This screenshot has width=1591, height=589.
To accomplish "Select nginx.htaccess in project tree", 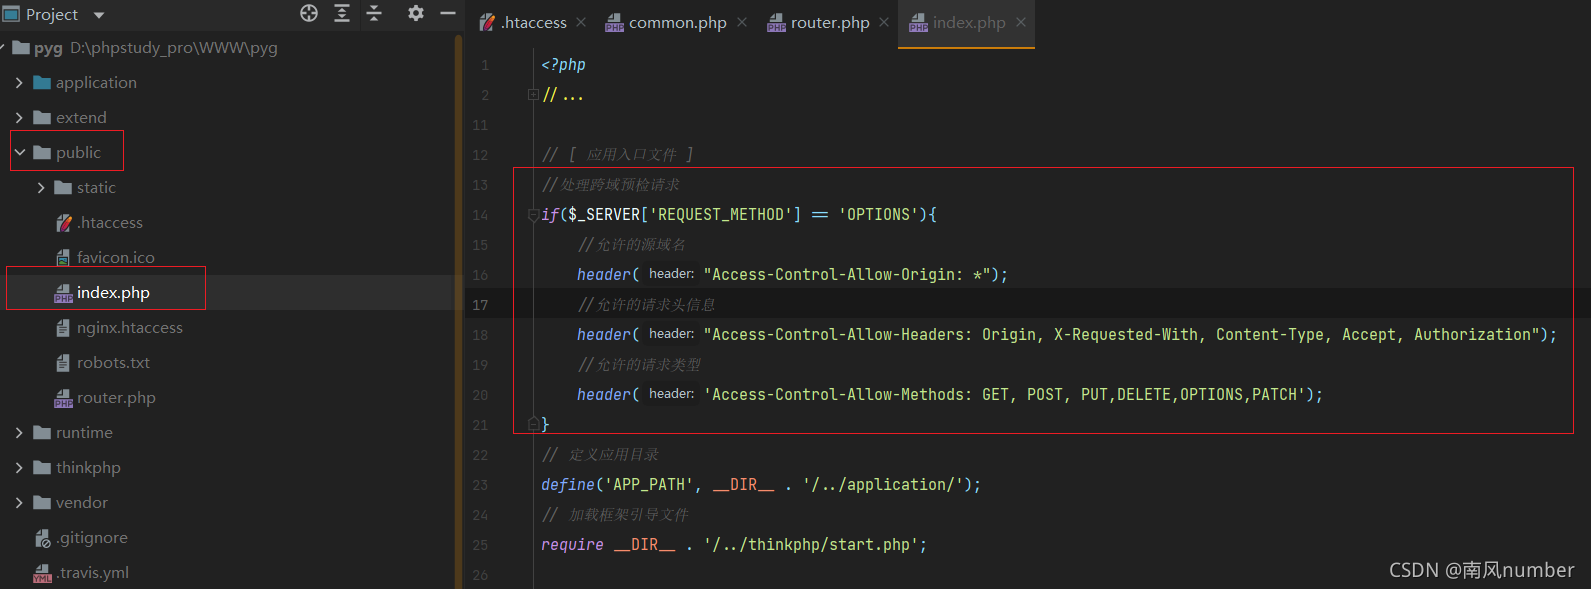I will click(x=129, y=328).
